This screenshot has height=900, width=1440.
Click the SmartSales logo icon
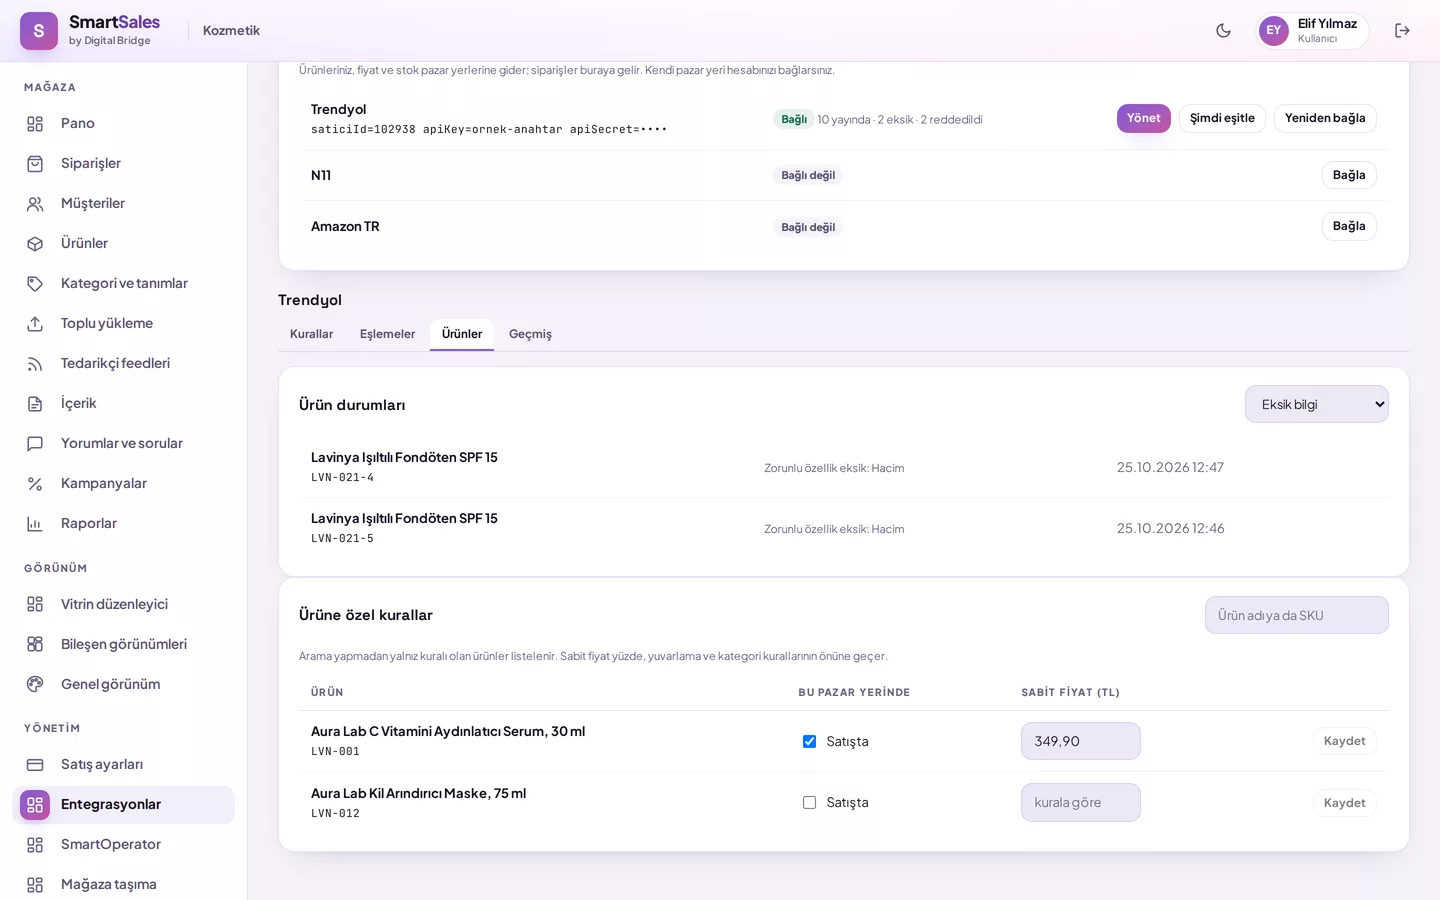[x=39, y=31]
